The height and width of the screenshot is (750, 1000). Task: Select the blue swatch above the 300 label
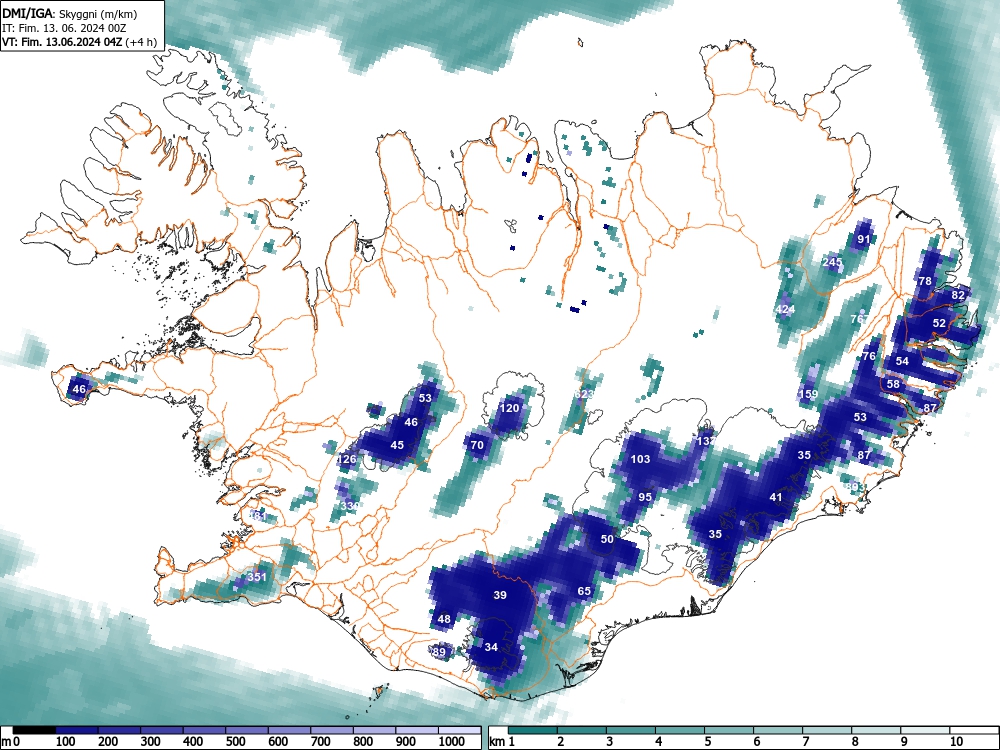(161, 730)
